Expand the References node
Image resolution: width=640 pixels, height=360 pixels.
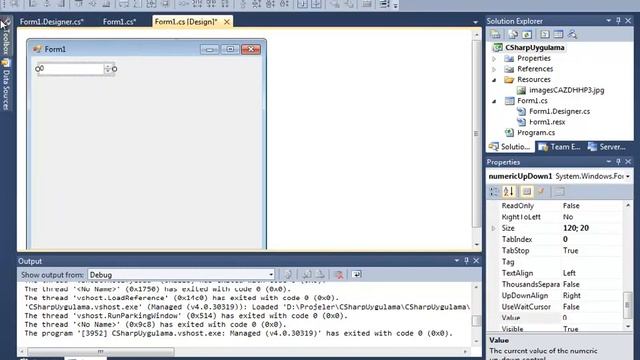pos(494,69)
